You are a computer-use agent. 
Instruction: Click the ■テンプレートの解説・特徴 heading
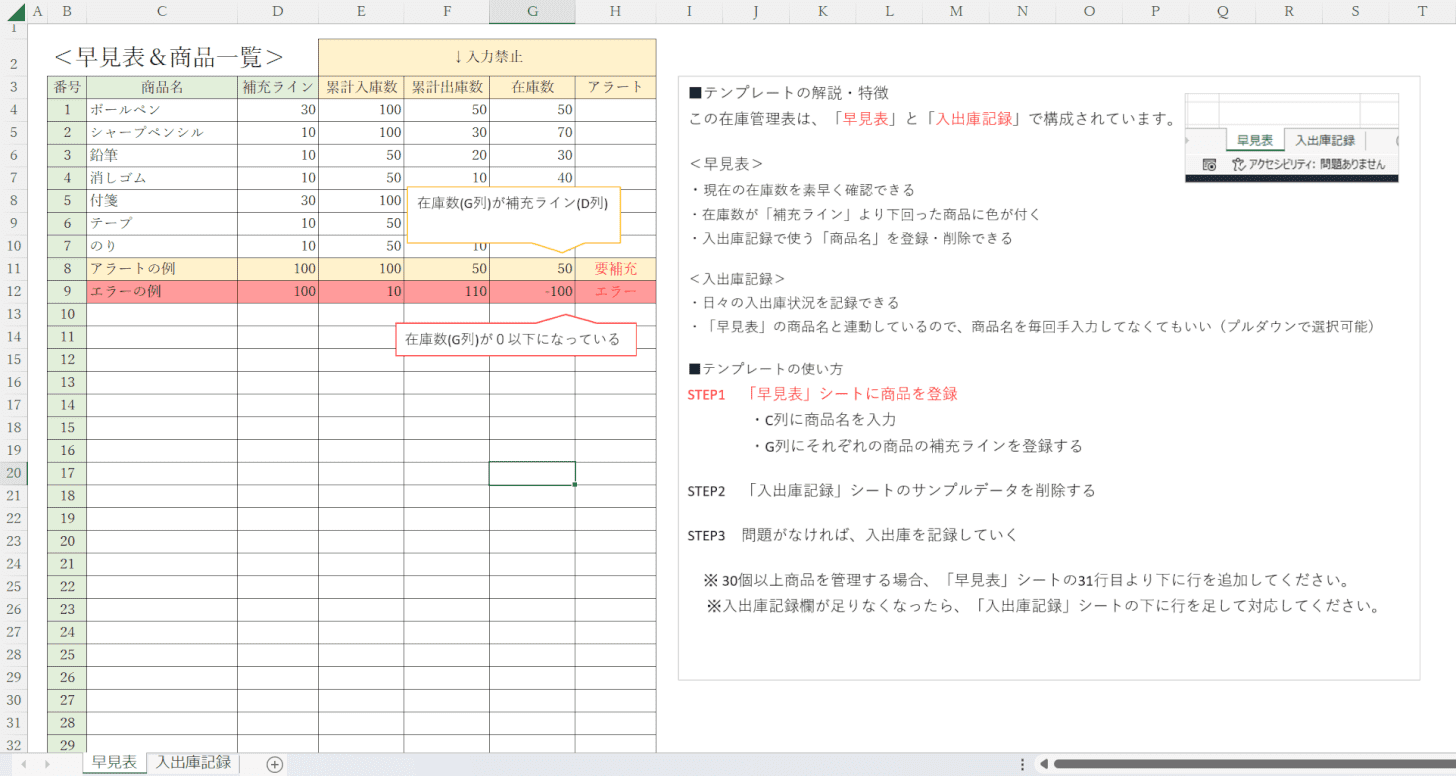[788, 93]
